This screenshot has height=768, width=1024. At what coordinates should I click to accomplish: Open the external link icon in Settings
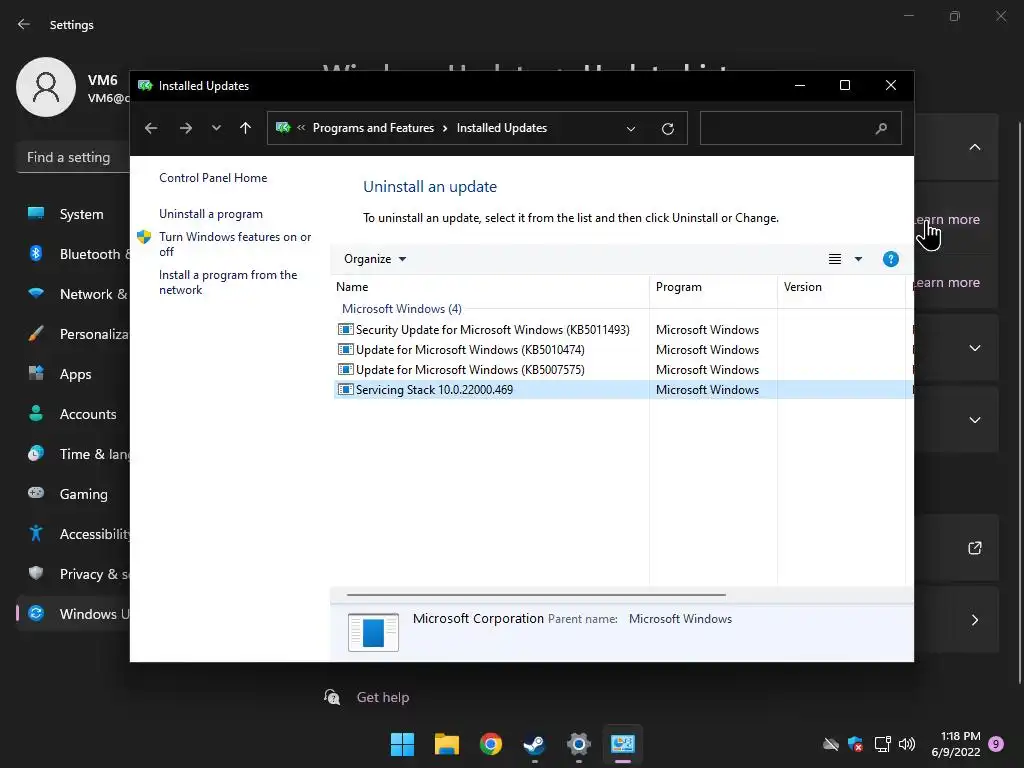click(974, 548)
